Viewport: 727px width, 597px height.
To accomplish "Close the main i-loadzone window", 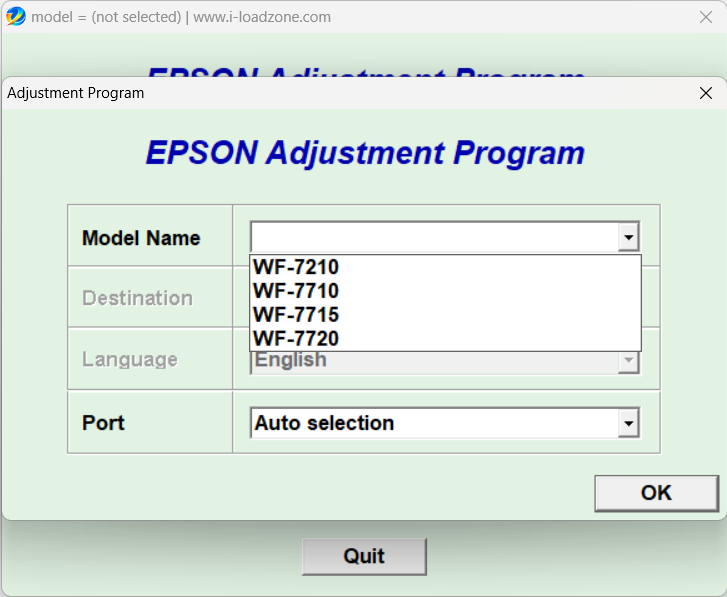I will coord(704,17).
